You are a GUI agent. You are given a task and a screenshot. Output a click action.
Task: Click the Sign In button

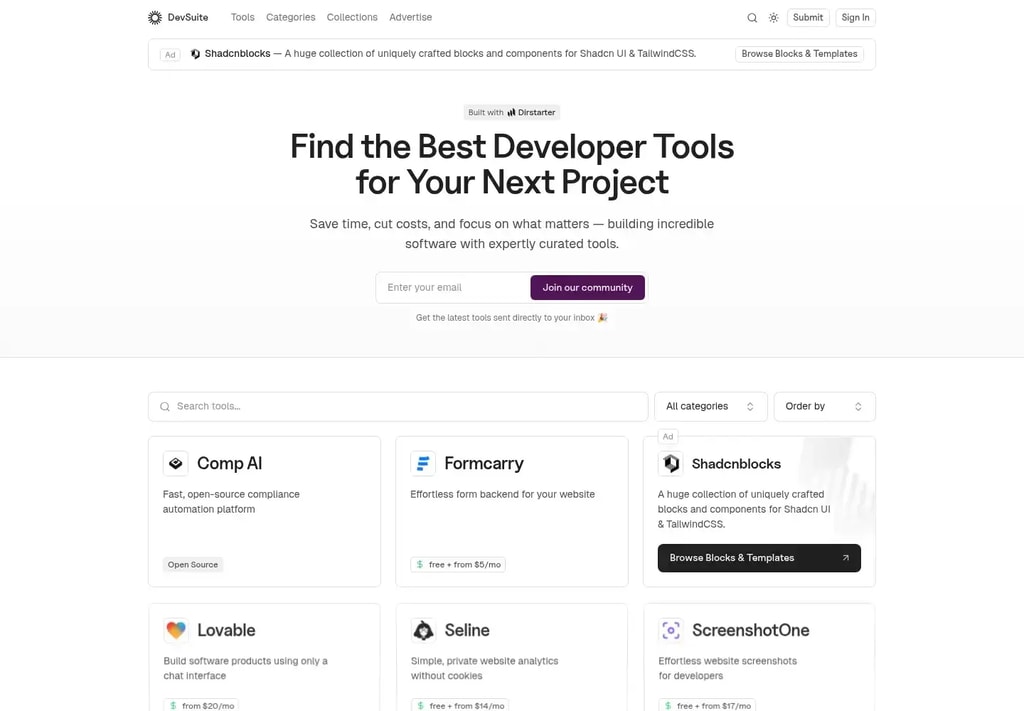pos(855,18)
